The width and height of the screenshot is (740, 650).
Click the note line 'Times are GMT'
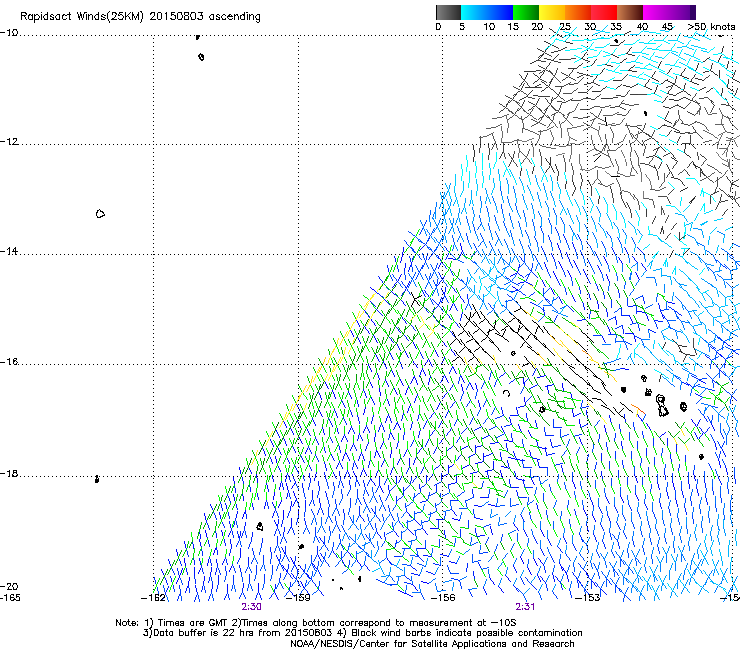pos(193,623)
